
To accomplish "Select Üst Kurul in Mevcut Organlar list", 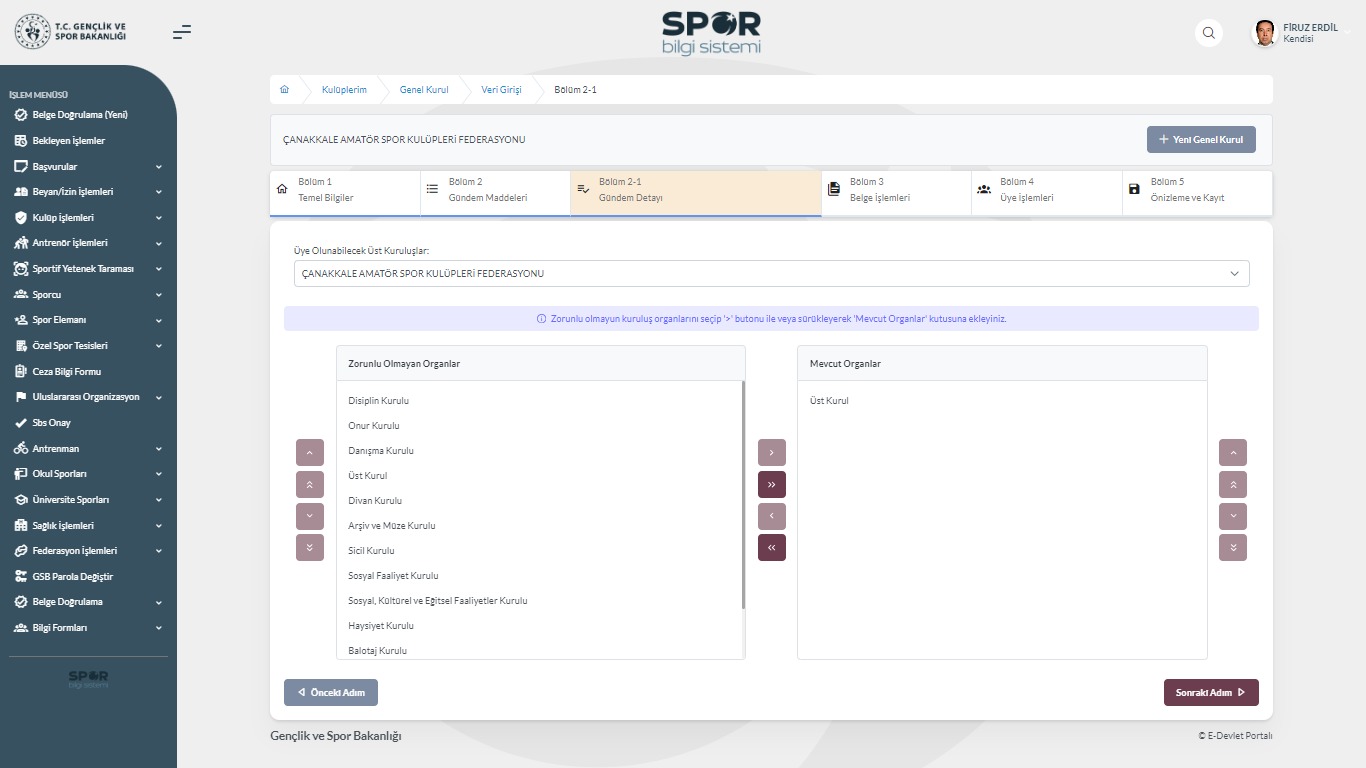I will click(1002, 401).
